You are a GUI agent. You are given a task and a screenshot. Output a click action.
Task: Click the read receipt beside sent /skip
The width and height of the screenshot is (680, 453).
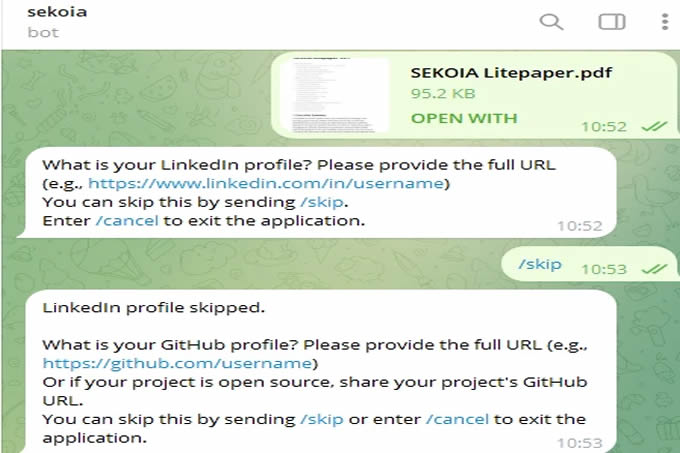[654, 269]
